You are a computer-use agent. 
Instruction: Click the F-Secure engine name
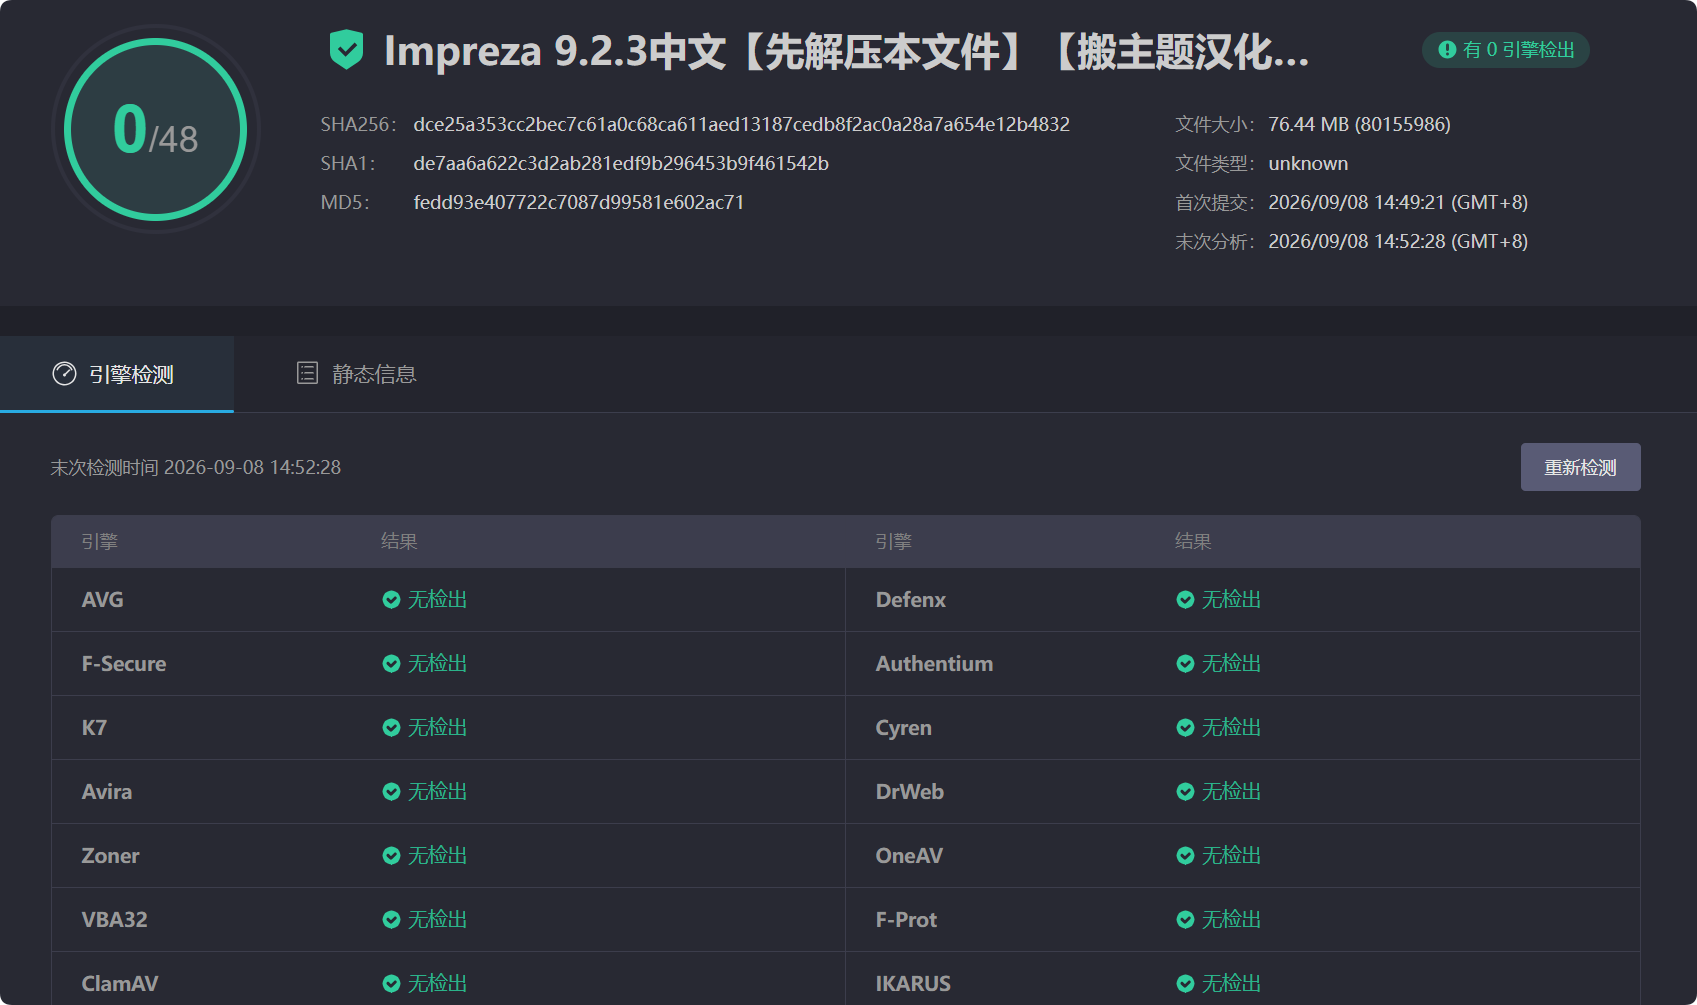(124, 664)
